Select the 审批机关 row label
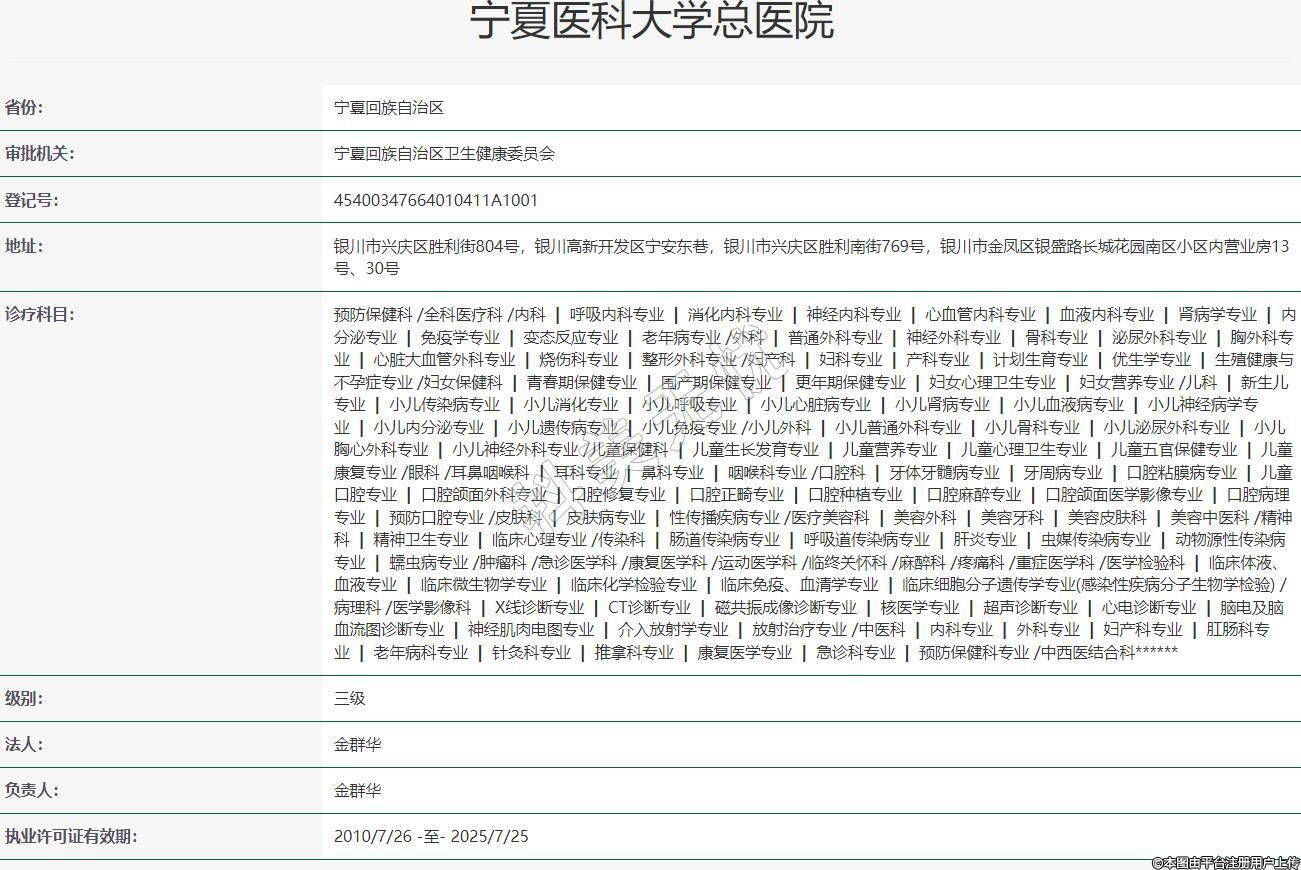The height and width of the screenshot is (870, 1301). click(39, 154)
